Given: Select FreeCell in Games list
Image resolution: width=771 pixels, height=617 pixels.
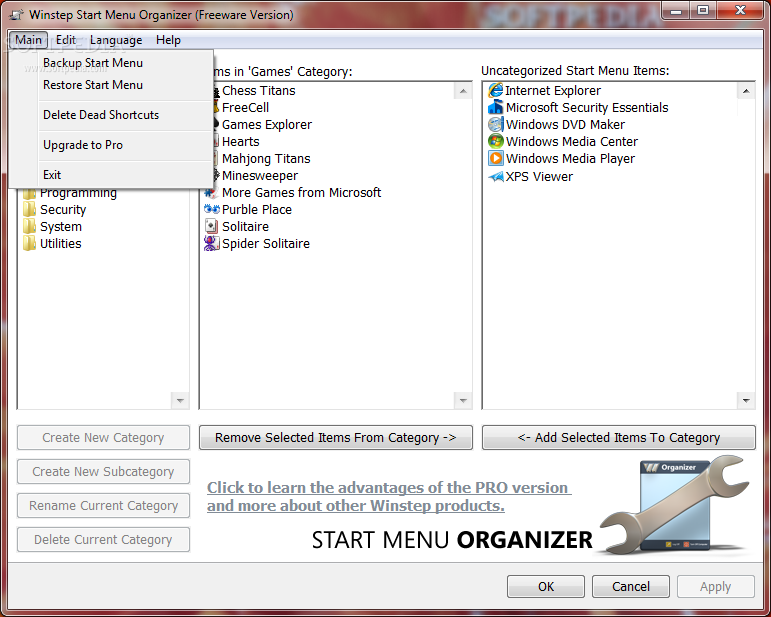Looking at the screenshot, I should pos(245,107).
